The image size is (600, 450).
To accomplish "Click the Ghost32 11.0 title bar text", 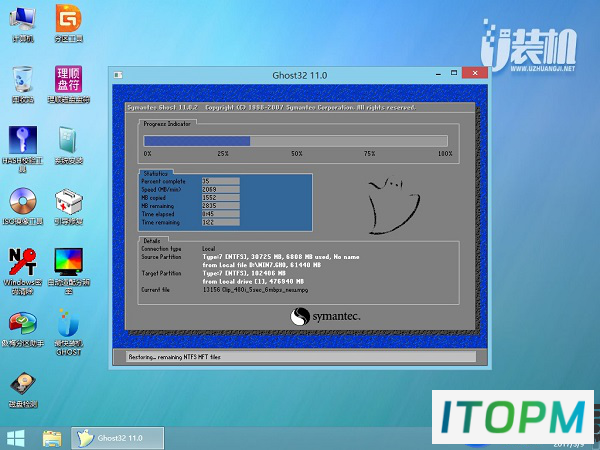I will click(300, 75).
